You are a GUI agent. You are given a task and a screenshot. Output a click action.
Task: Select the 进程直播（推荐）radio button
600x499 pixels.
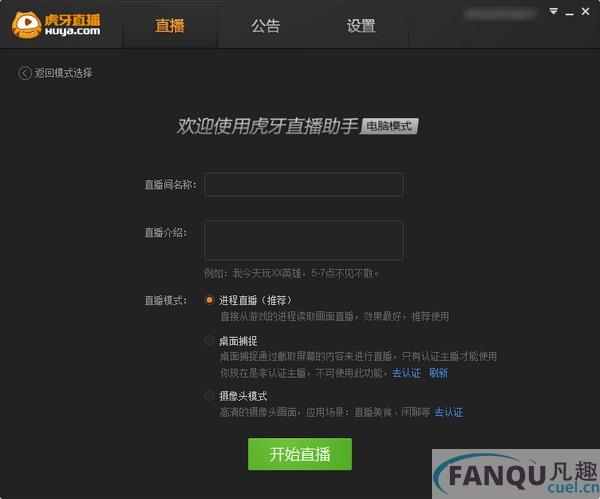(209, 300)
